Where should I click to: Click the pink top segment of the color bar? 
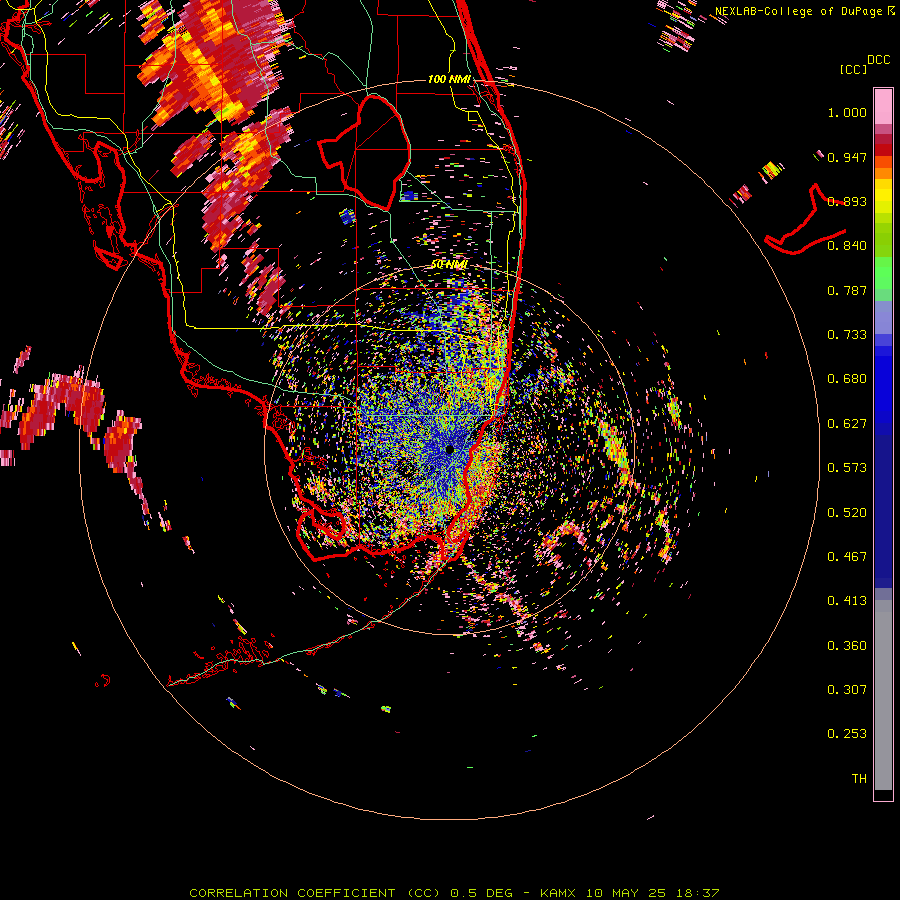point(883,107)
